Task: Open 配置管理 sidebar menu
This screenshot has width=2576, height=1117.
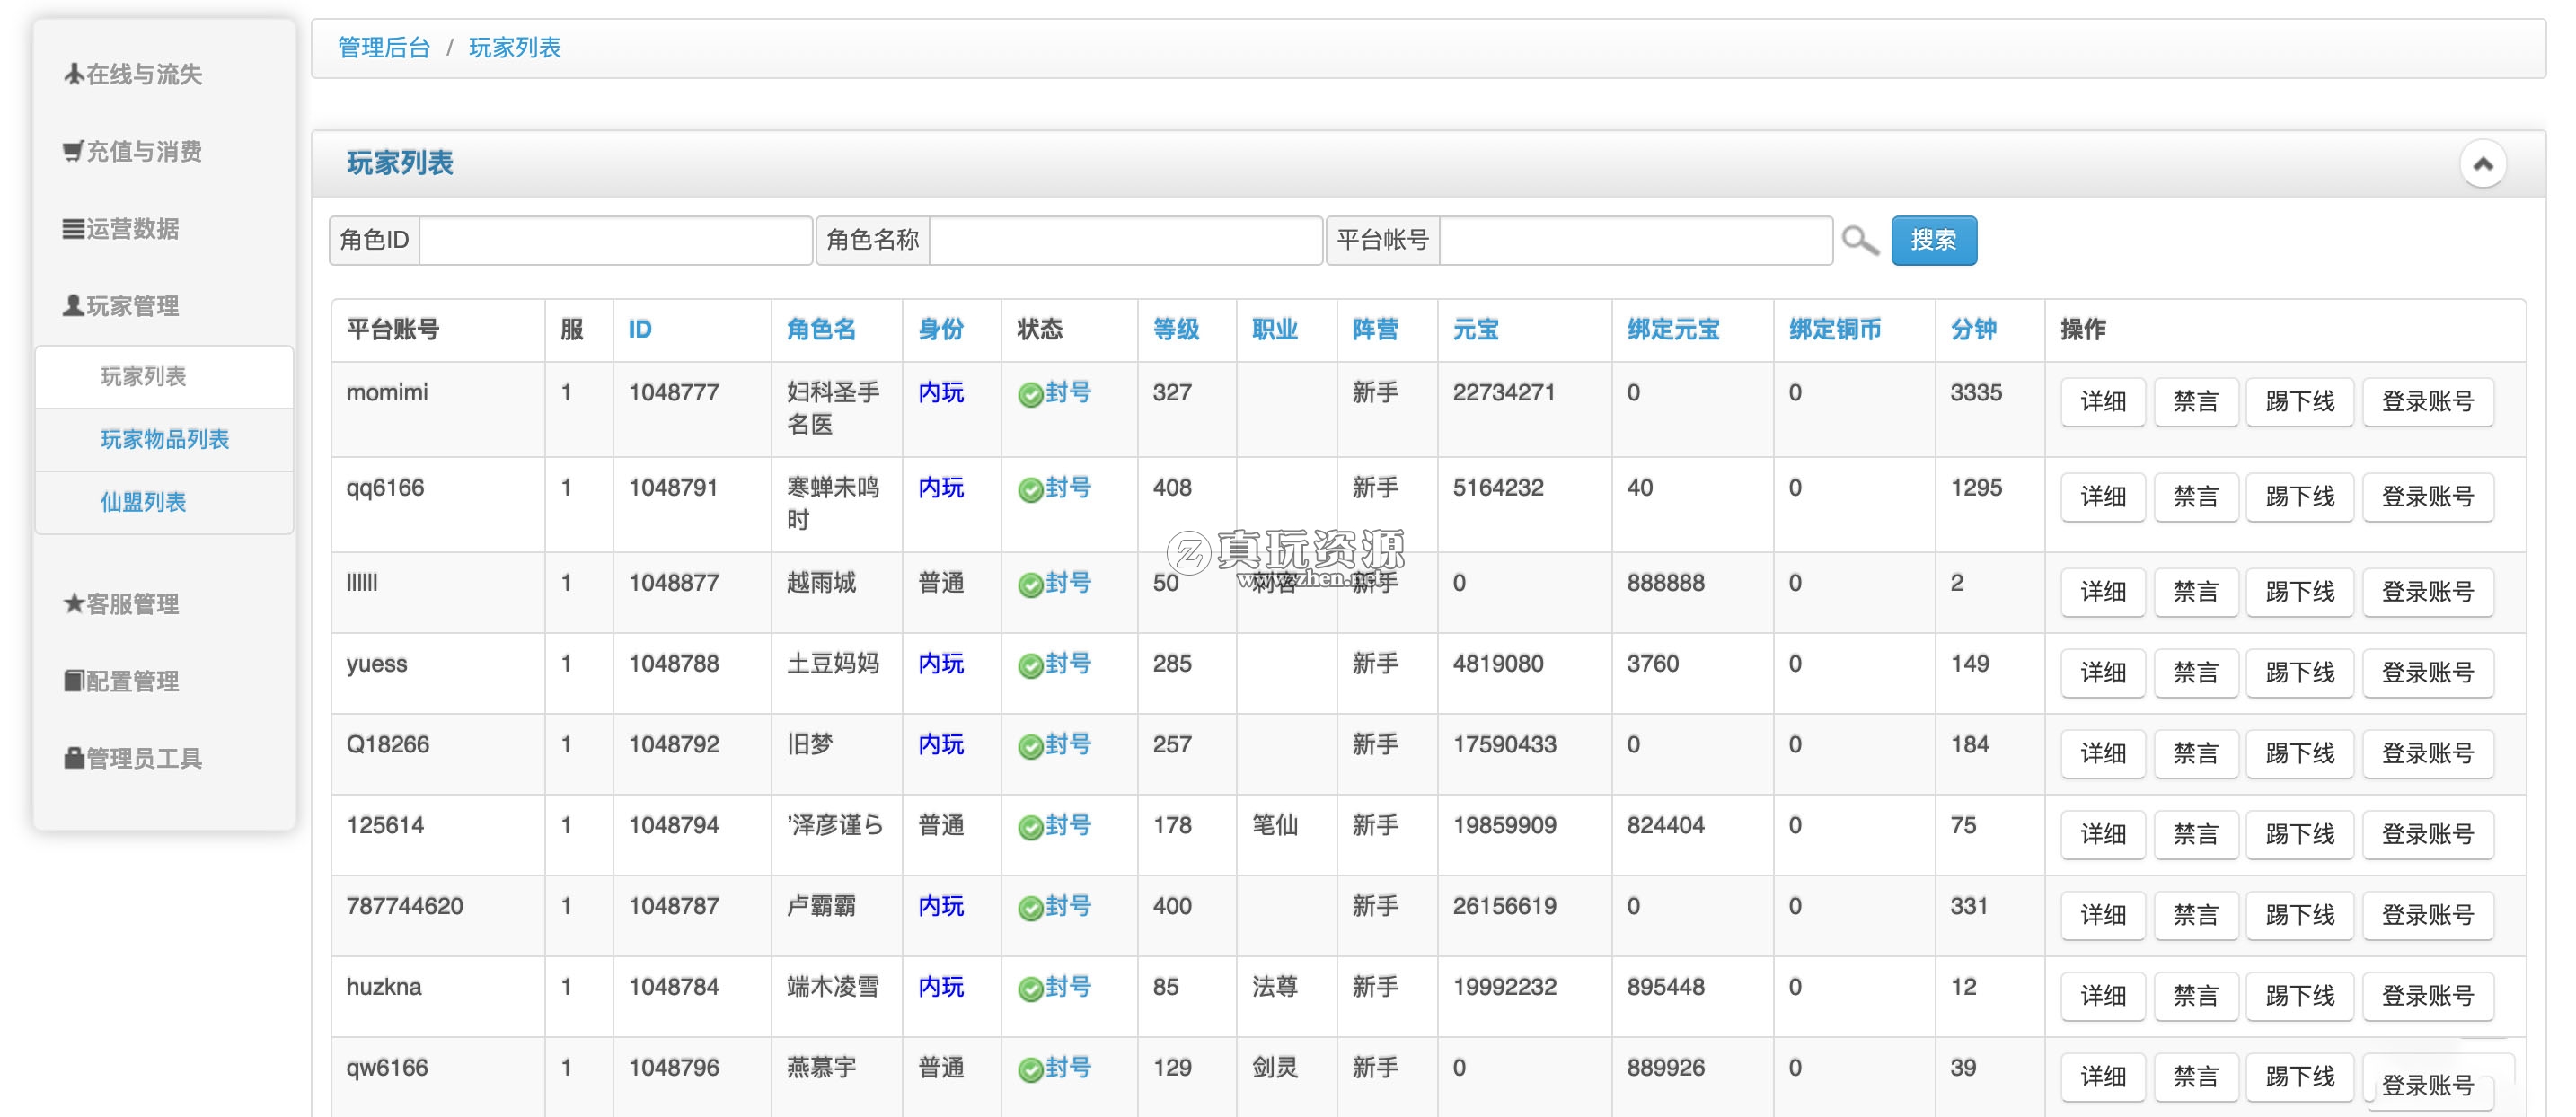Action: (122, 681)
